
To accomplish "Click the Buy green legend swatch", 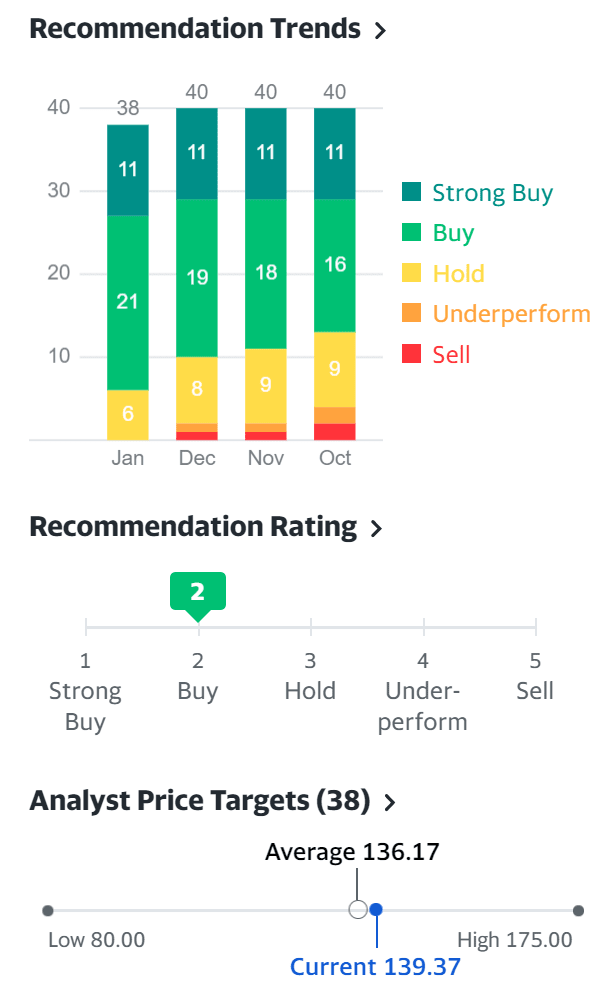I will pyautogui.click(x=411, y=233).
